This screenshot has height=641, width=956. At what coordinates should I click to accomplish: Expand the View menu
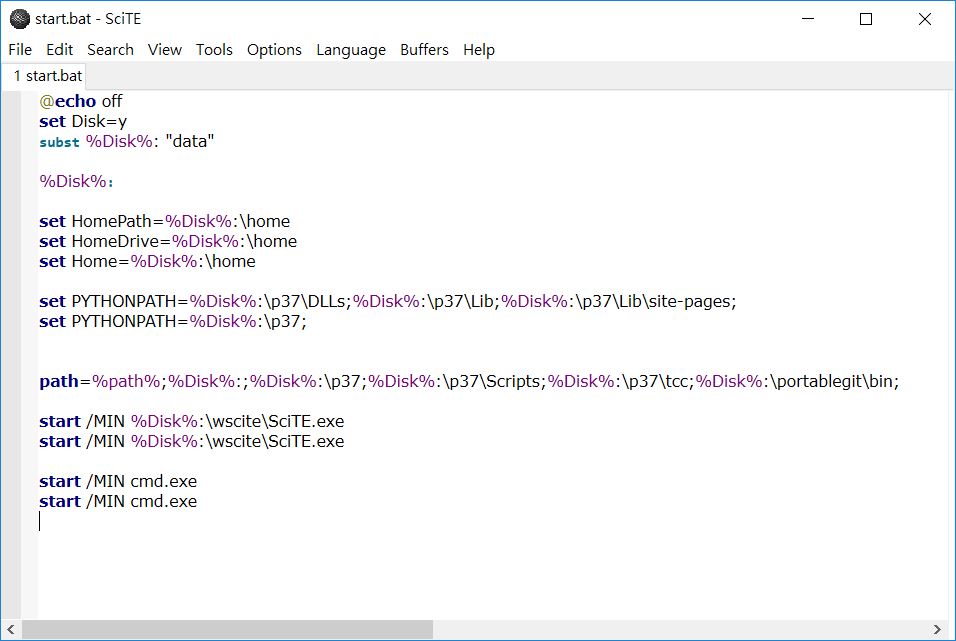point(165,49)
